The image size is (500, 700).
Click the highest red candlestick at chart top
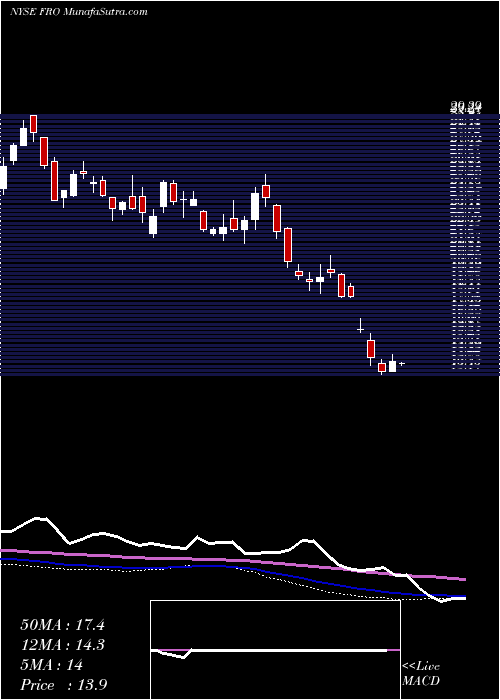33,124
